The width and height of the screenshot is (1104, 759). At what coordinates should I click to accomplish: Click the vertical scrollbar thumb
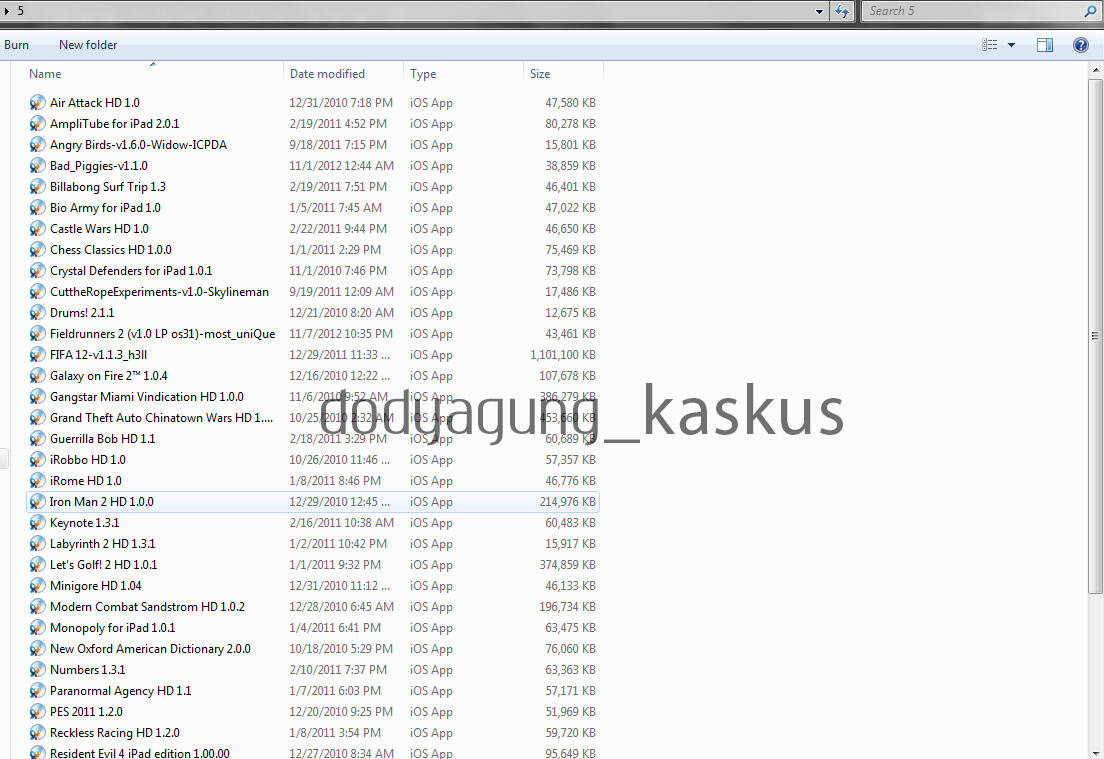[1095, 337]
